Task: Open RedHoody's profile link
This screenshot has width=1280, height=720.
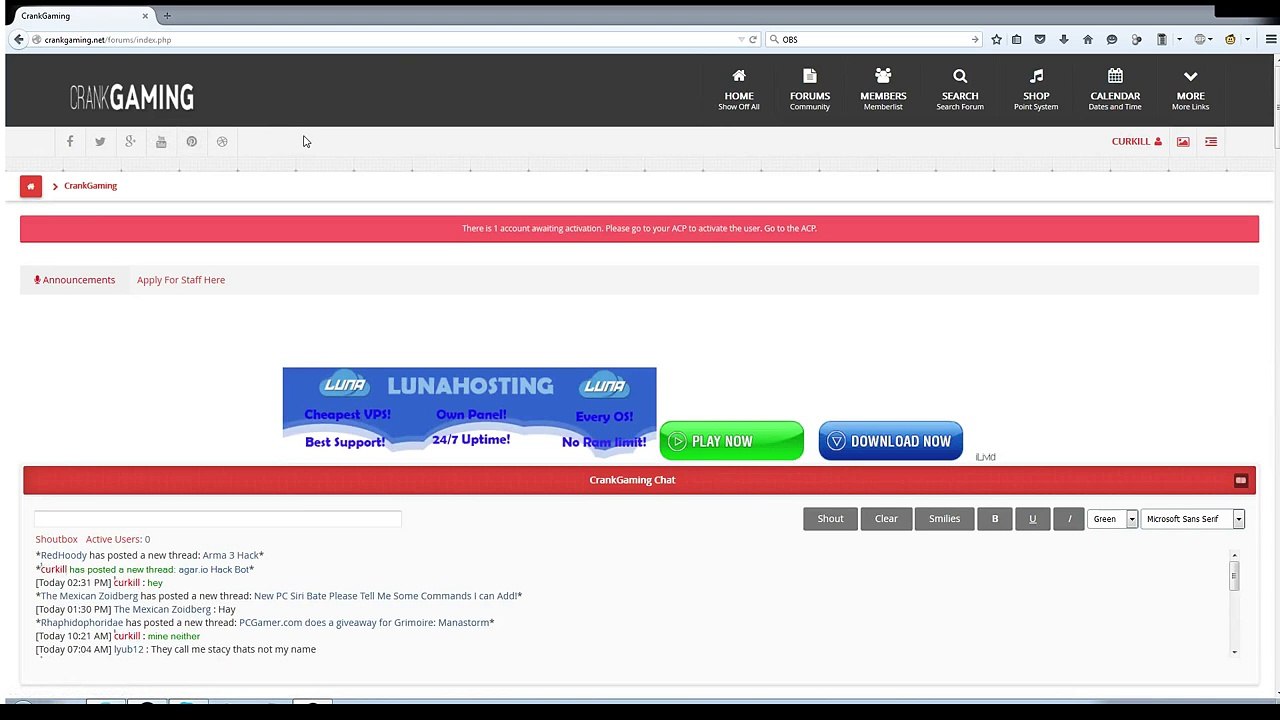Action: click(64, 556)
